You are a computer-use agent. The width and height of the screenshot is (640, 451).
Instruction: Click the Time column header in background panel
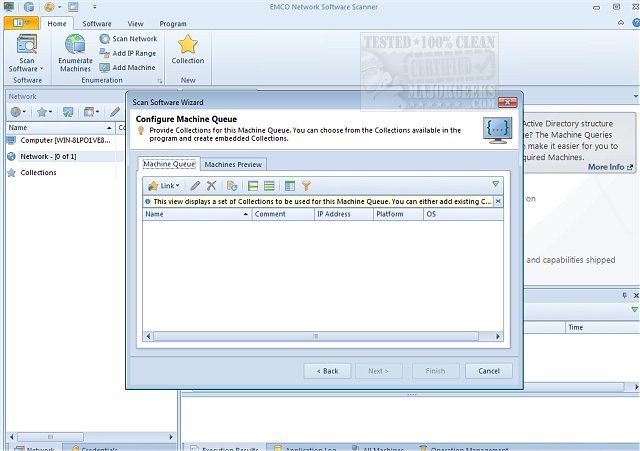point(602,327)
